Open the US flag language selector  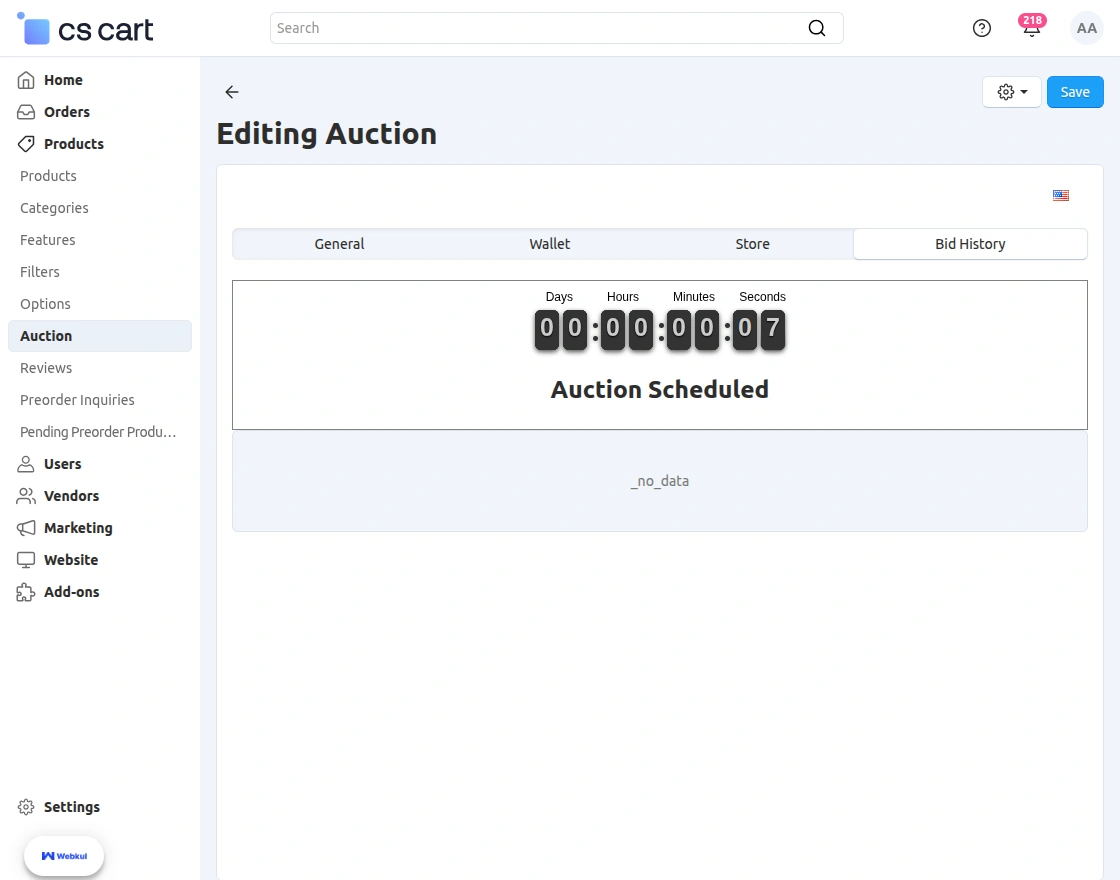point(1061,195)
